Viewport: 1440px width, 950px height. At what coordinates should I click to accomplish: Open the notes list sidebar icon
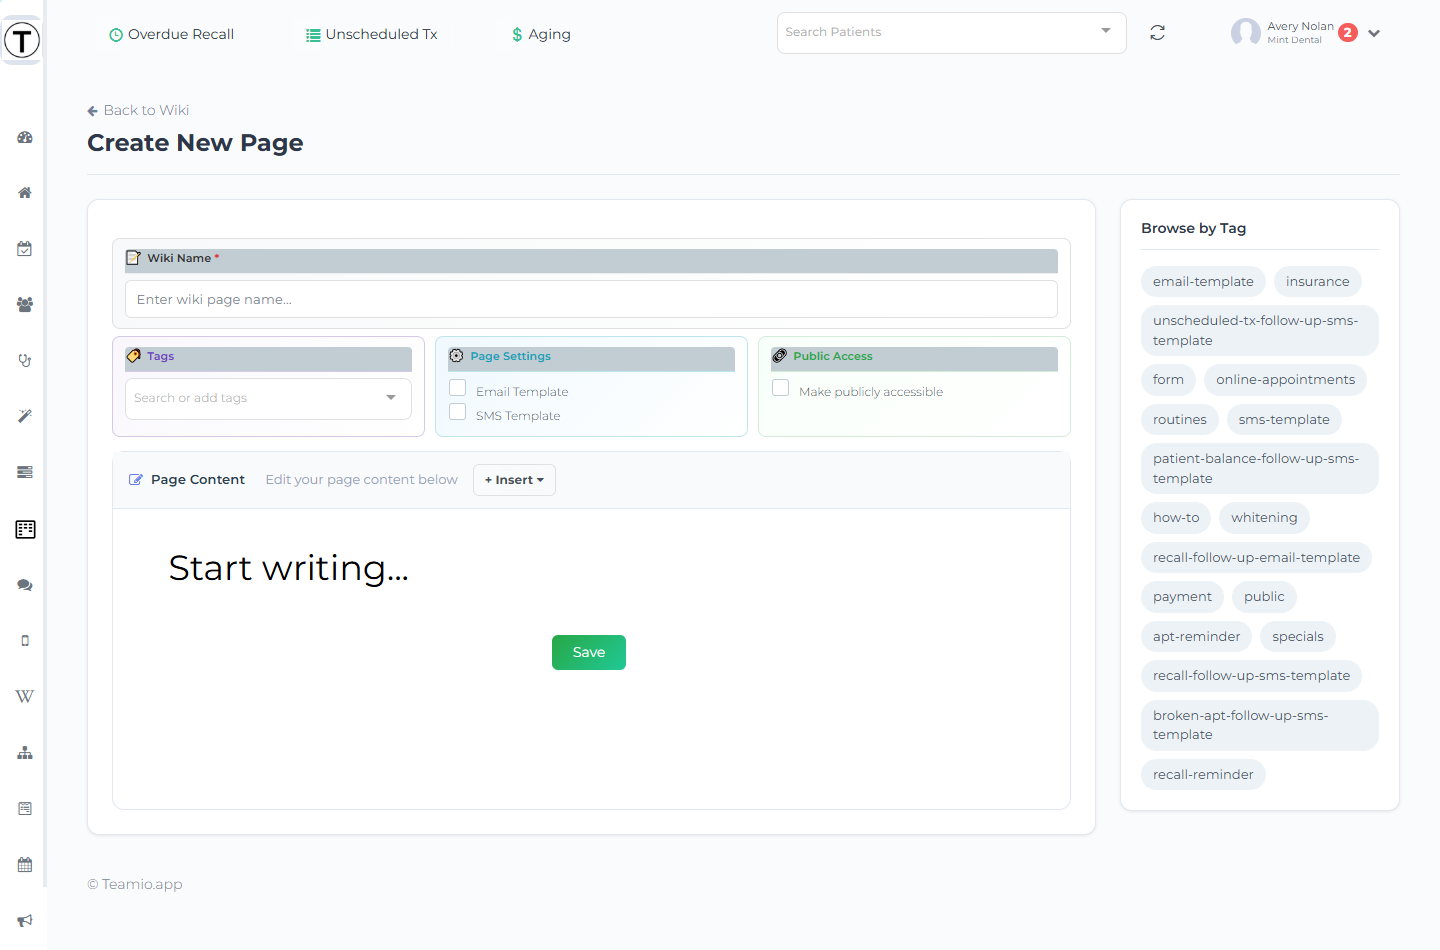pos(25,809)
